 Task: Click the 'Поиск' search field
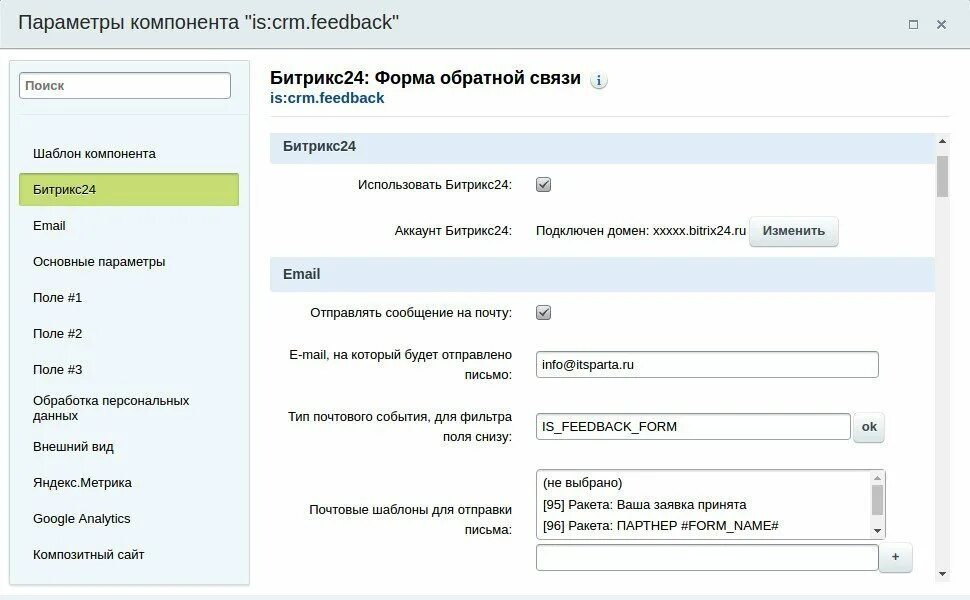pos(125,86)
